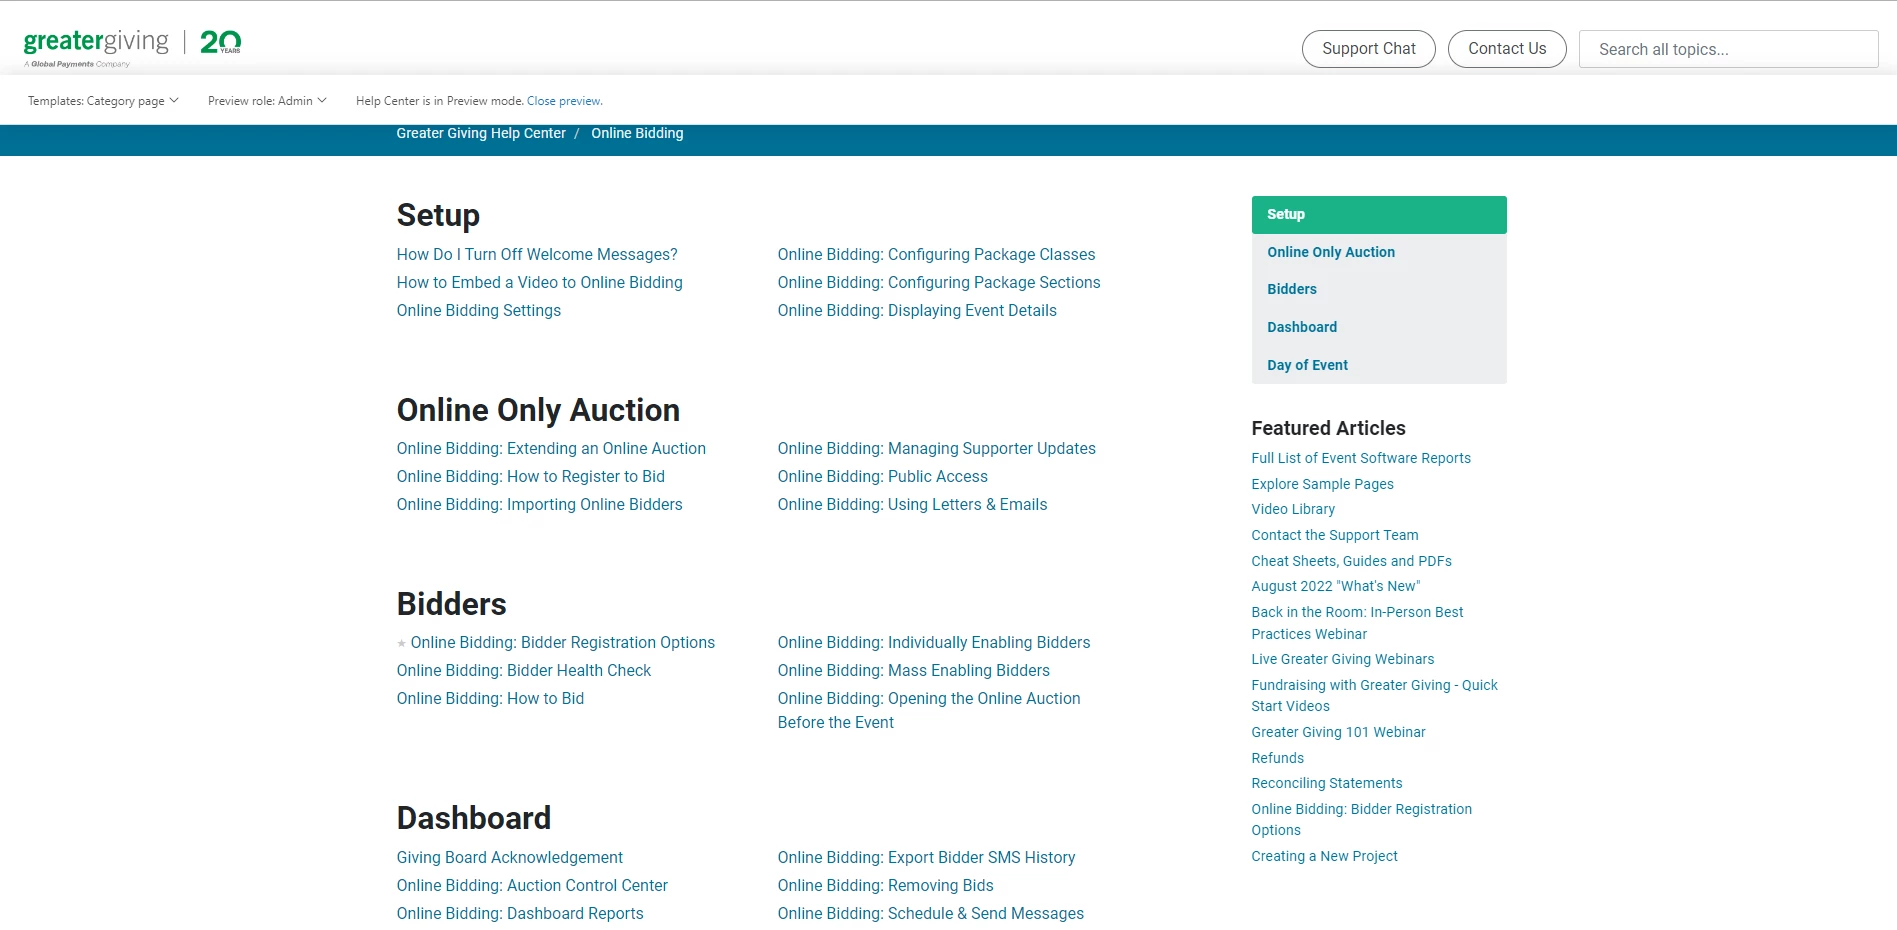
Task: Click the Close preview link
Action: tap(564, 101)
